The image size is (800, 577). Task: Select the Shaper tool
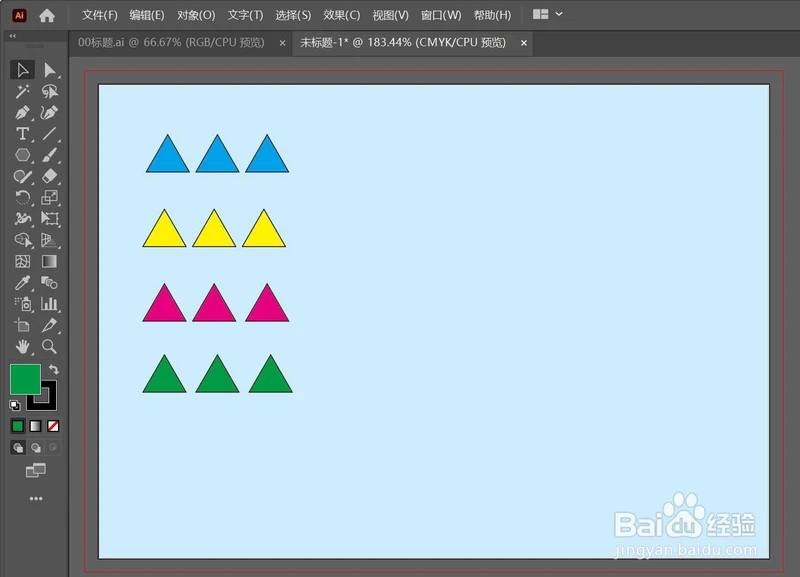point(22,177)
